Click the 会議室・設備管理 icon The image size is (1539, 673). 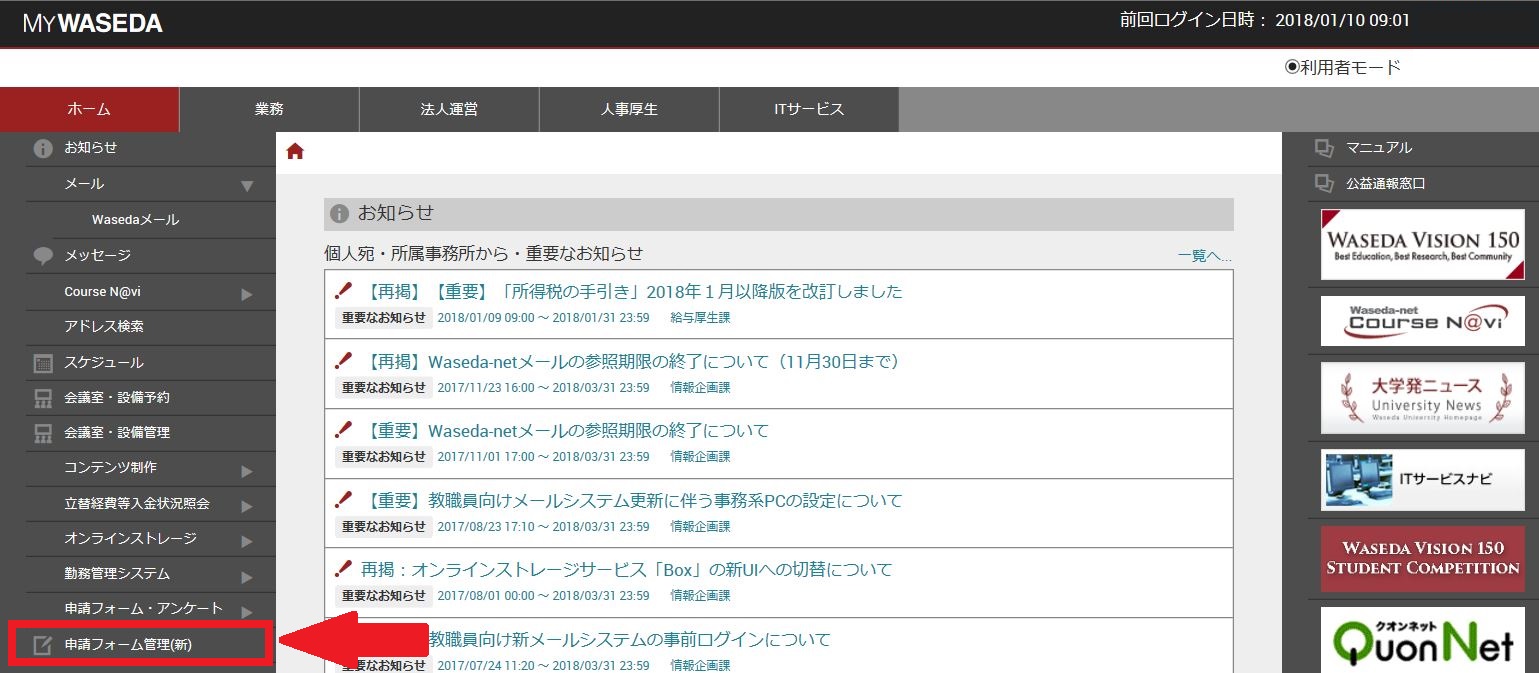click(43, 433)
